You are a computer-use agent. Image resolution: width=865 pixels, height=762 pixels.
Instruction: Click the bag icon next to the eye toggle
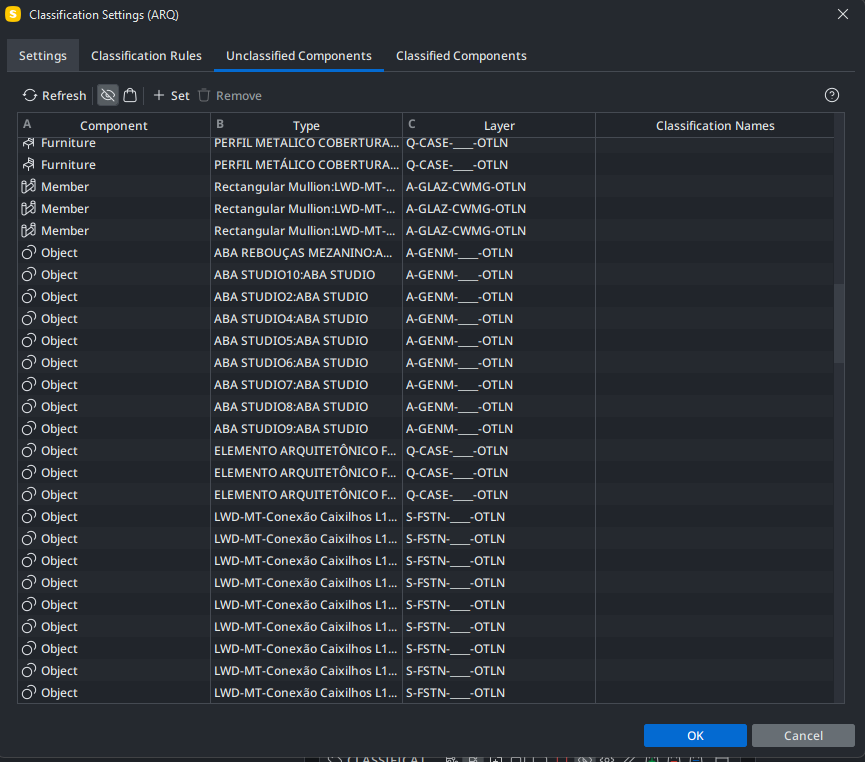pyautogui.click(x=130, y=95)
